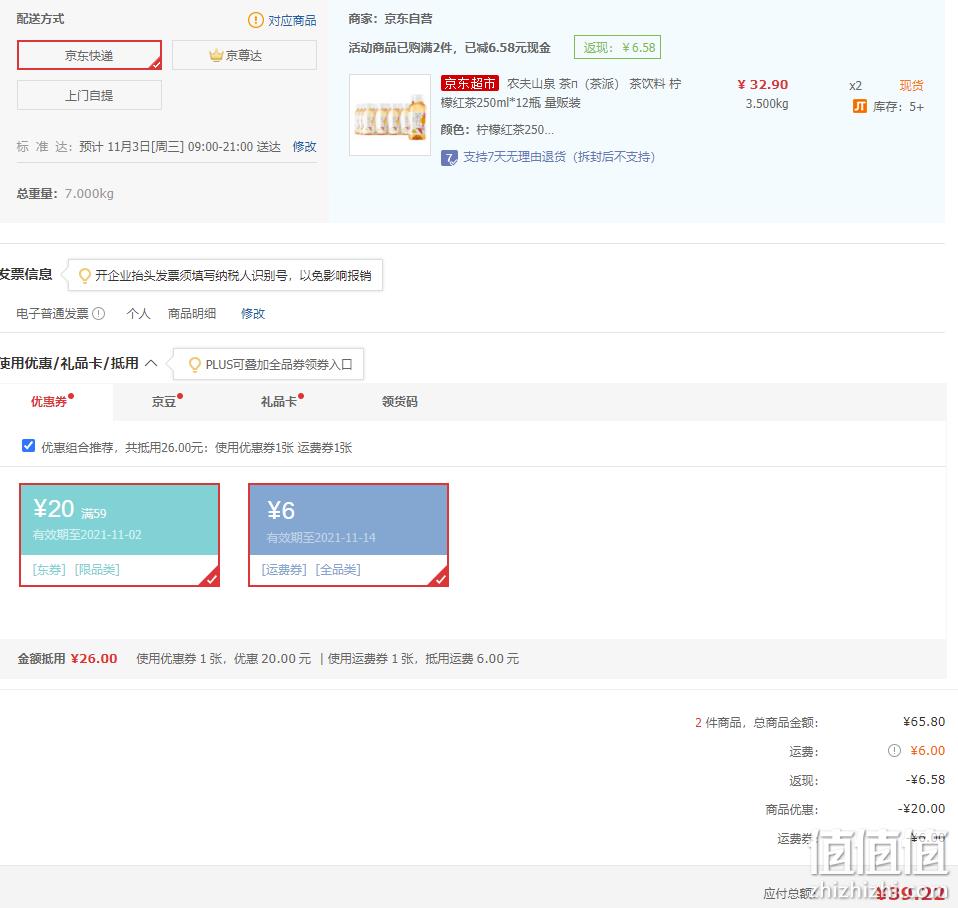This screenshot has width=958, height=908.
Task: Open 支持7天无理由退货 policy link
Action: click(558, 157)
